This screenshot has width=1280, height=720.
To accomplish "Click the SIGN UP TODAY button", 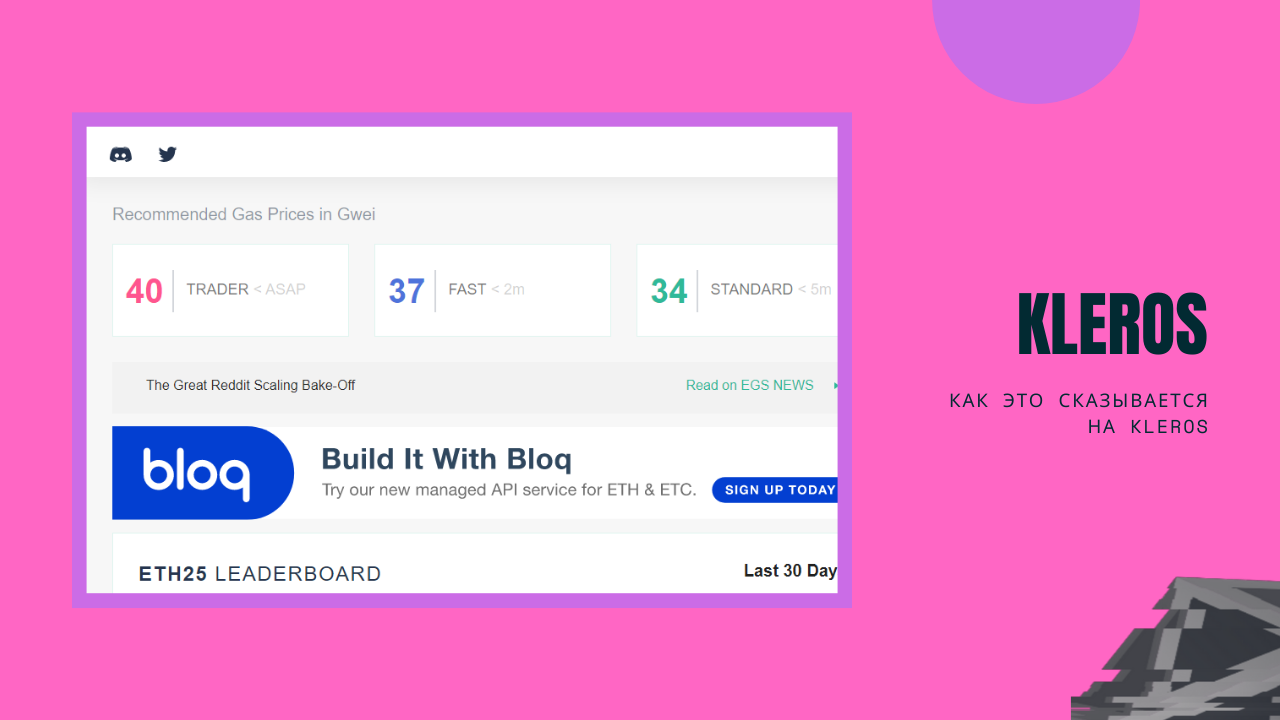I will point(775,490).
